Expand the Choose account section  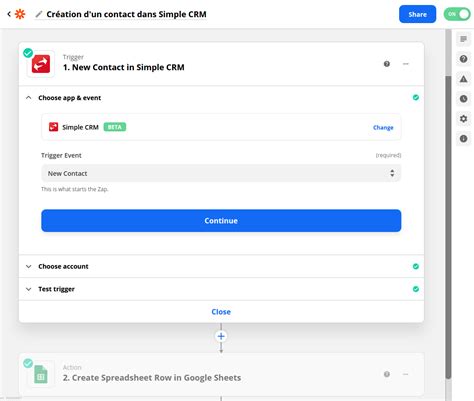pos(221,266)
